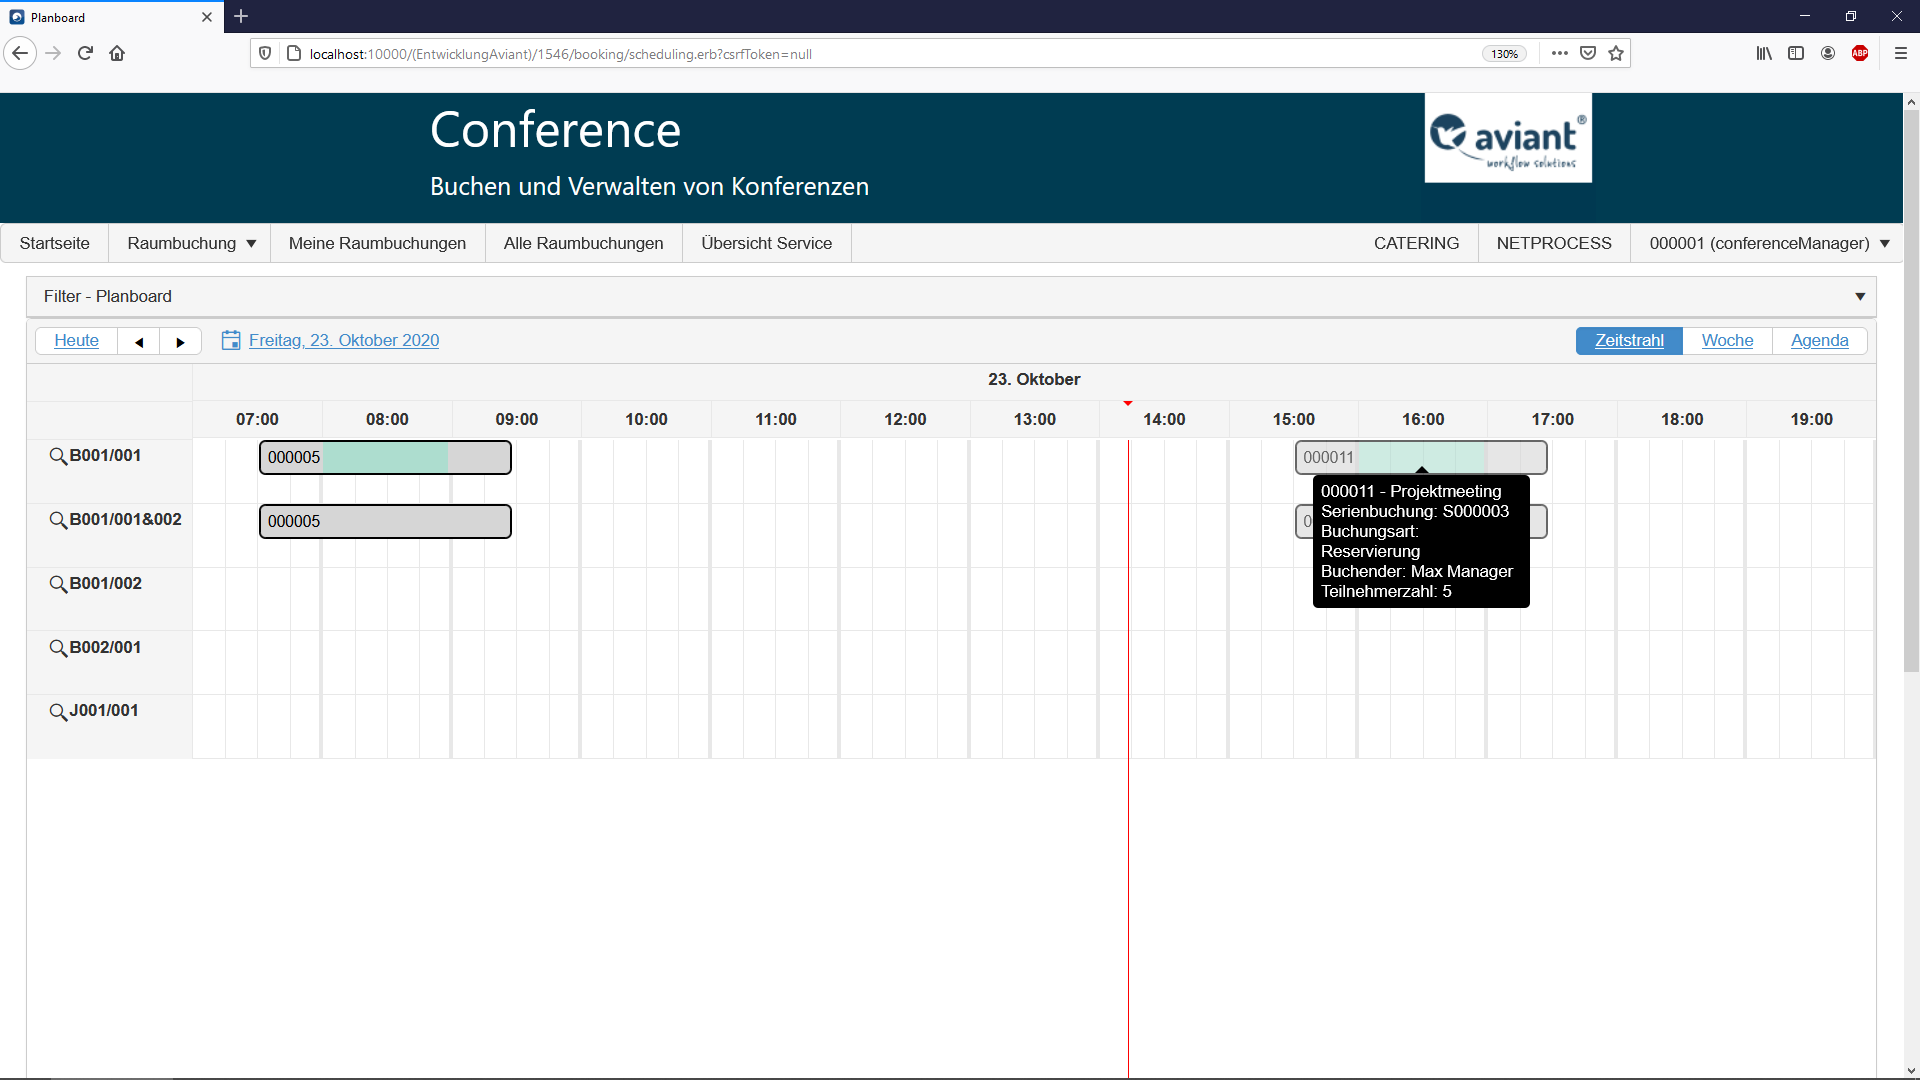Click magnifier icon next to room B001/001

58,456
